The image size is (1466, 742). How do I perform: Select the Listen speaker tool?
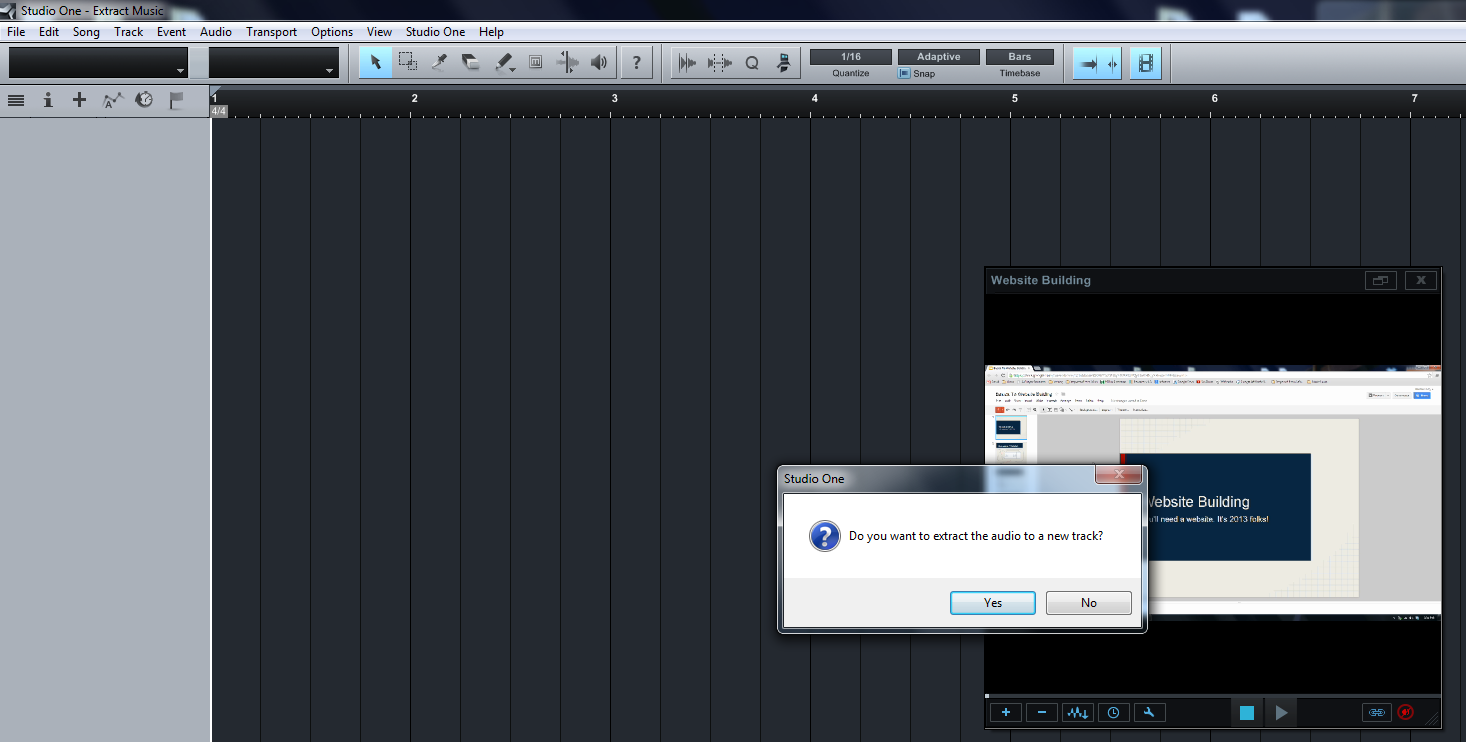point(599,63)
